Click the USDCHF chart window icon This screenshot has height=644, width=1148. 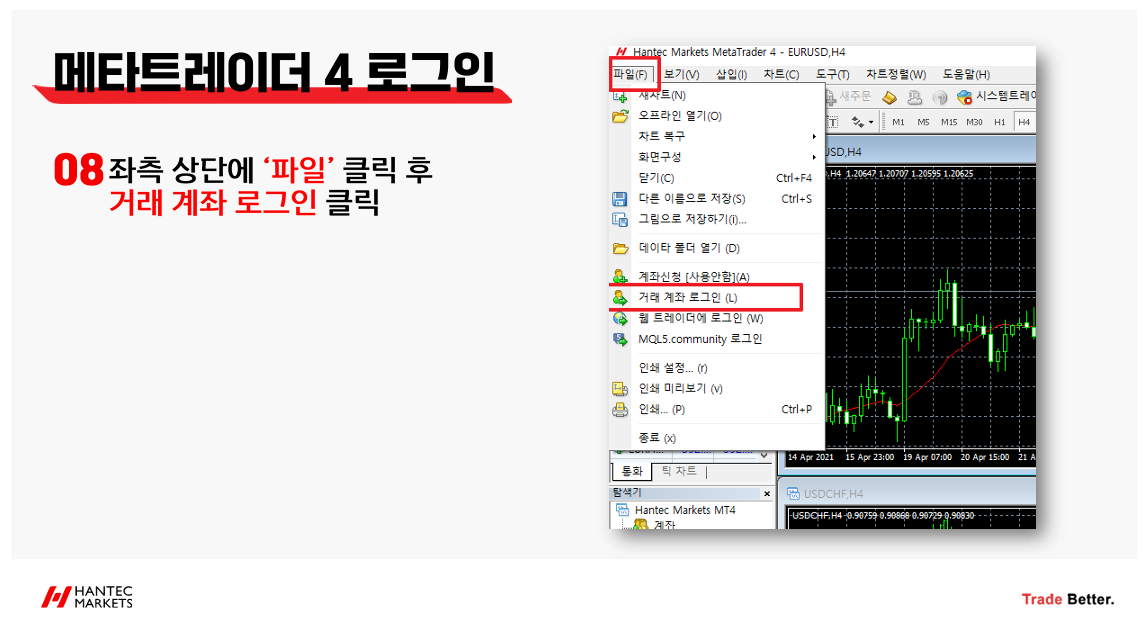click(x=793, y=494)
